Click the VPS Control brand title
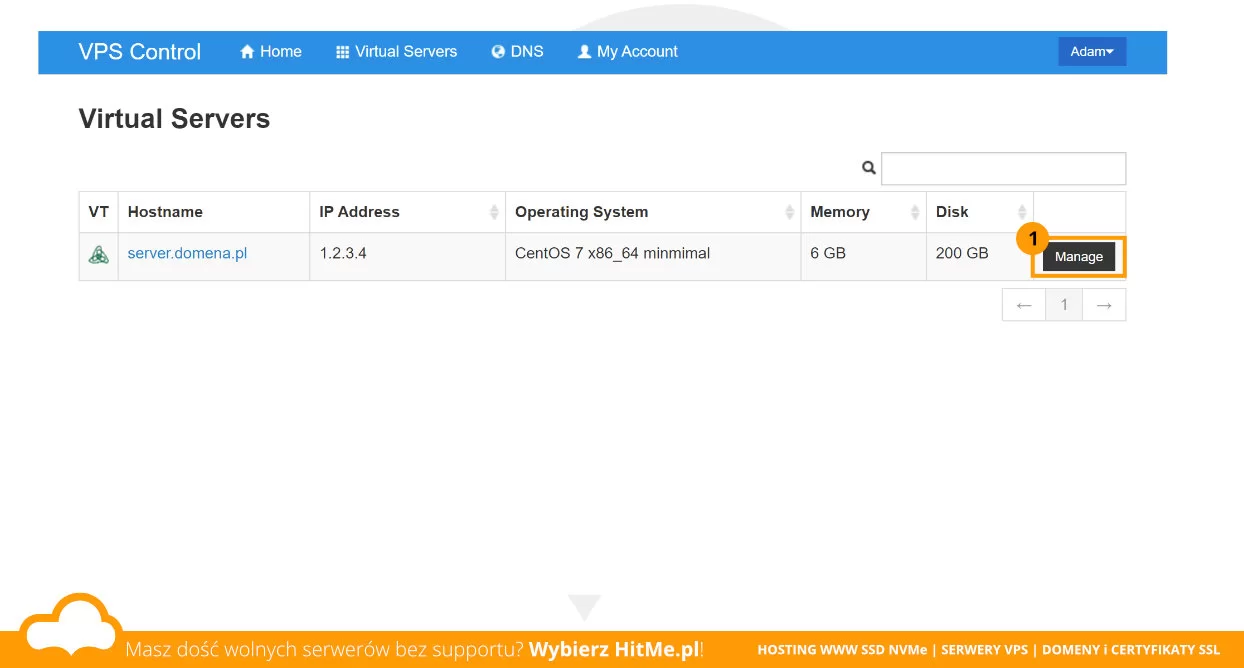The image size is (1244, 668). coord(140,52)
